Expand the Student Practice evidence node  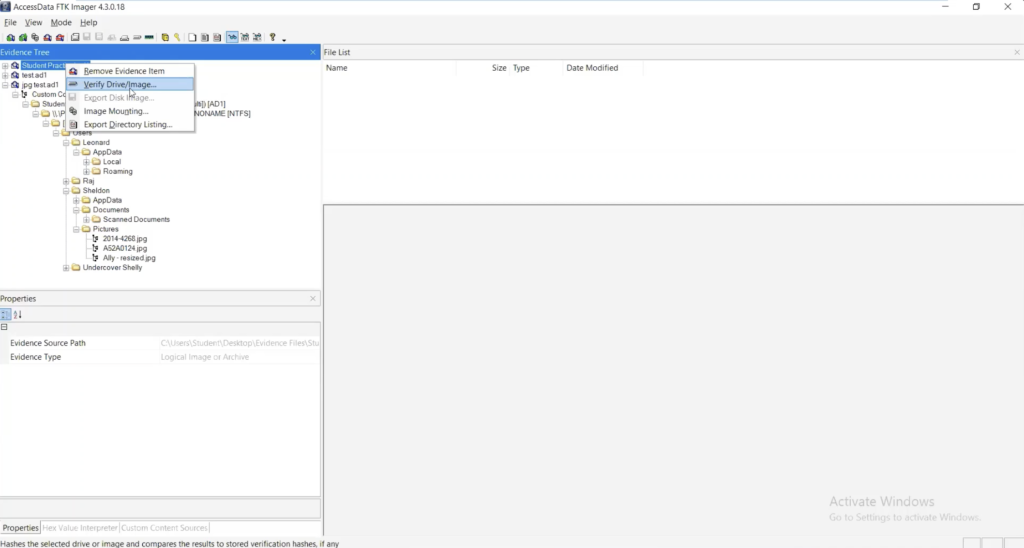(5, 65)
